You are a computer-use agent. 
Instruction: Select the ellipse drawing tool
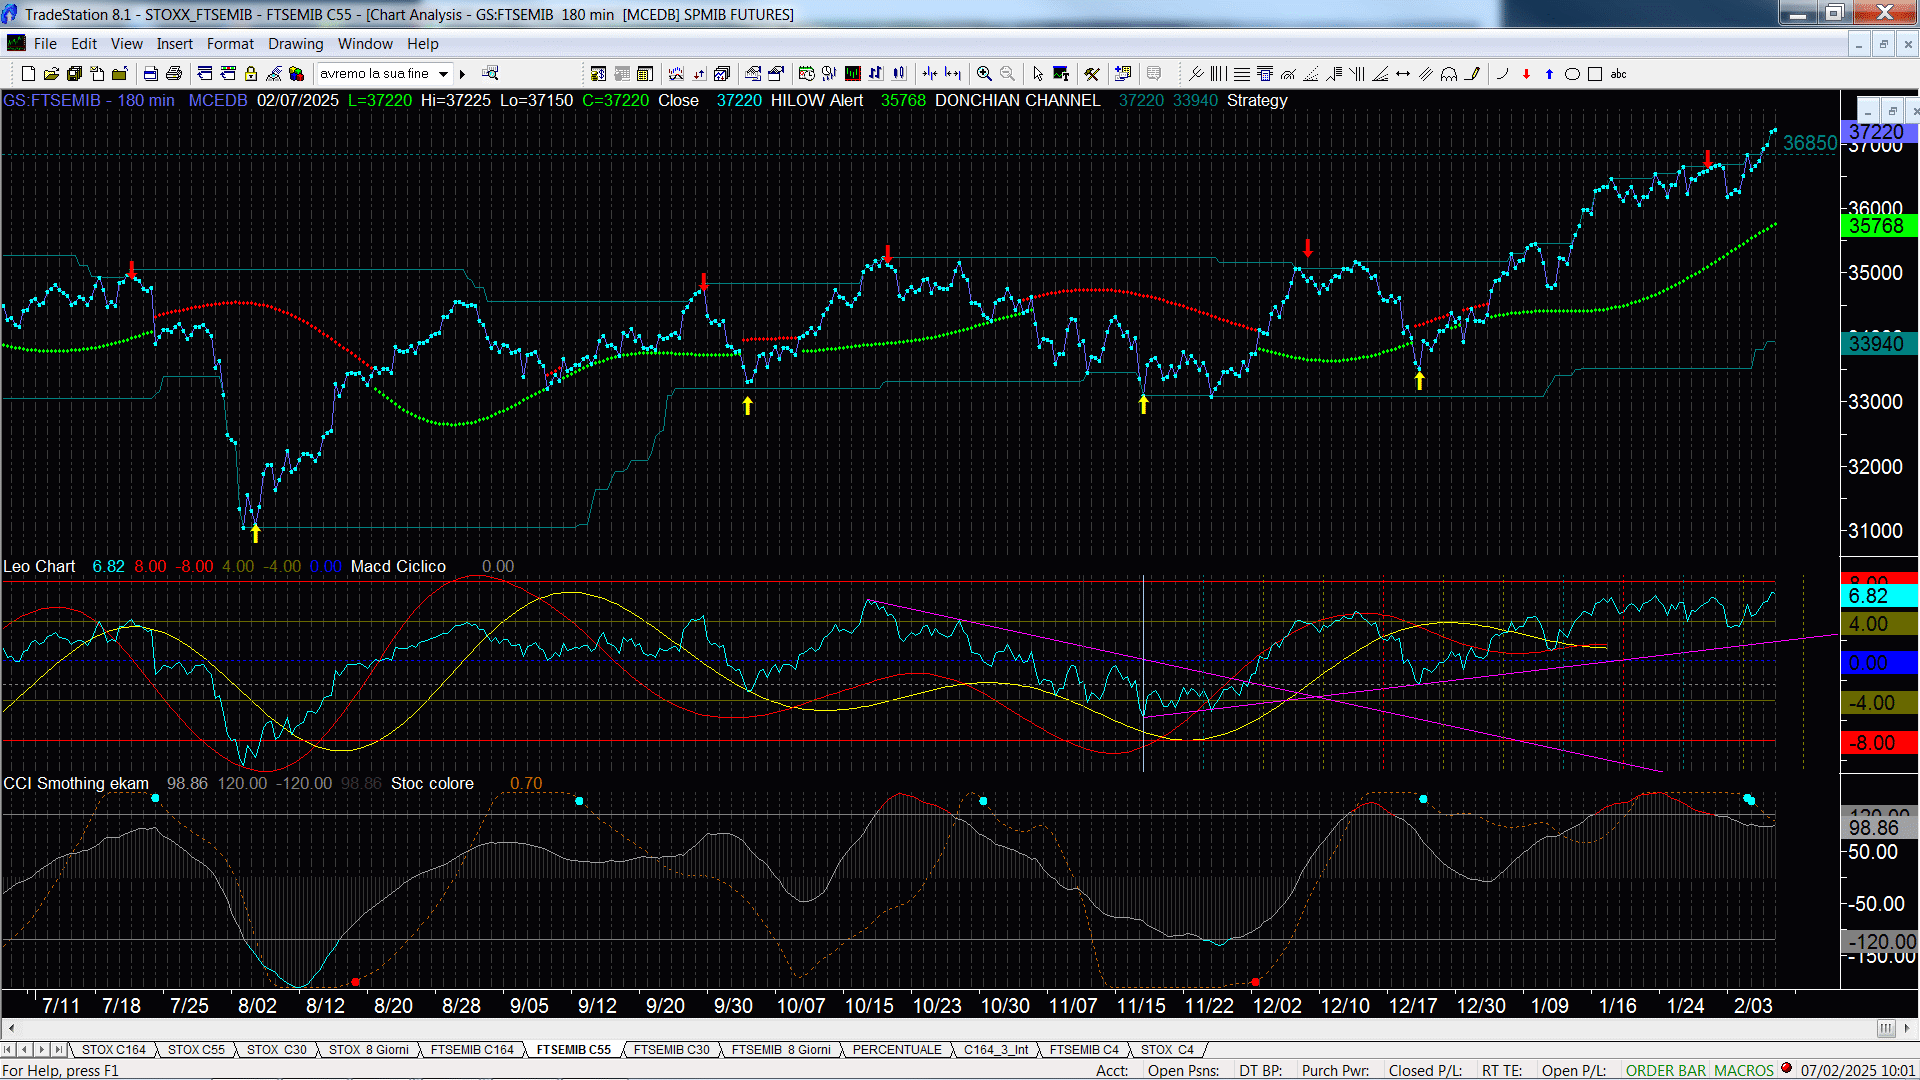(1572, 74)
